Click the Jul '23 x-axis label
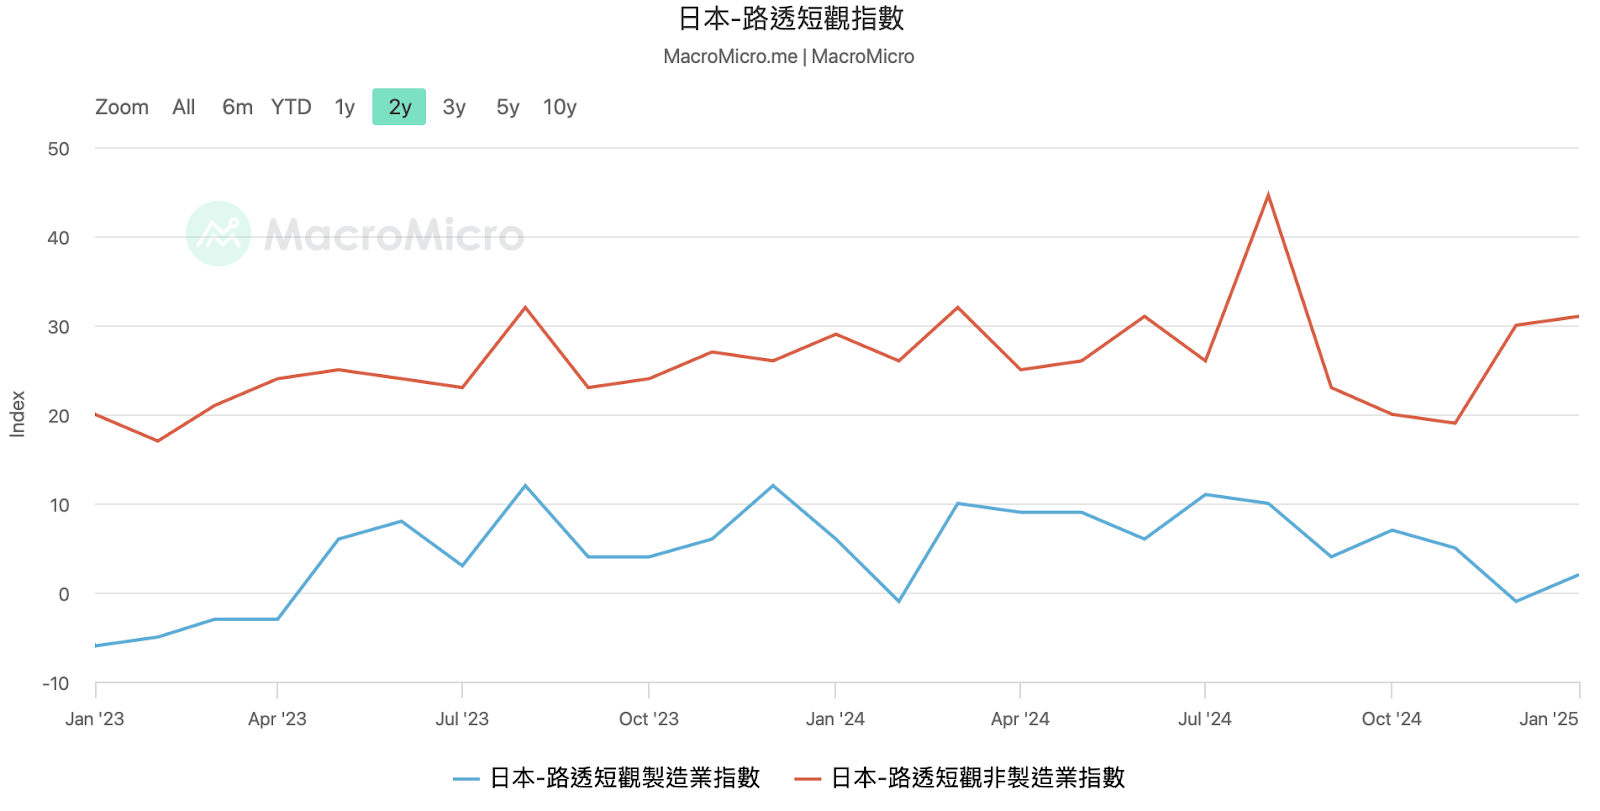Viewport: 1600px width, 811px height. (462, 719)
